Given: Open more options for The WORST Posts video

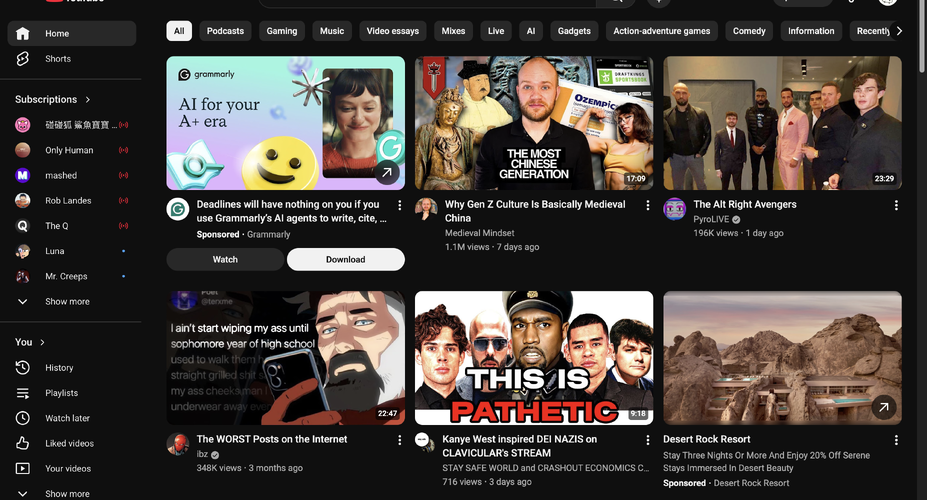Looking at the screenshot, I should click(400, 440).
